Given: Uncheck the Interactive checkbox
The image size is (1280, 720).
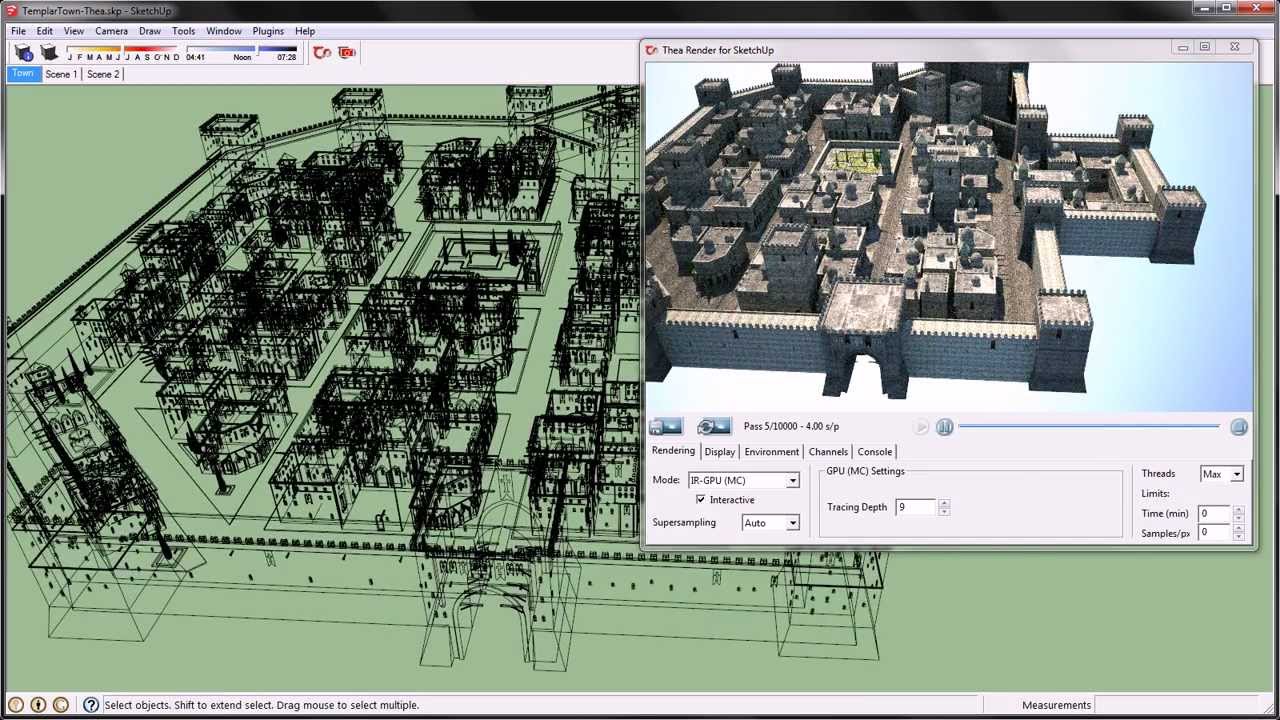Looking at the screenshot, I should pyautogui.click(x=700, y=500).
